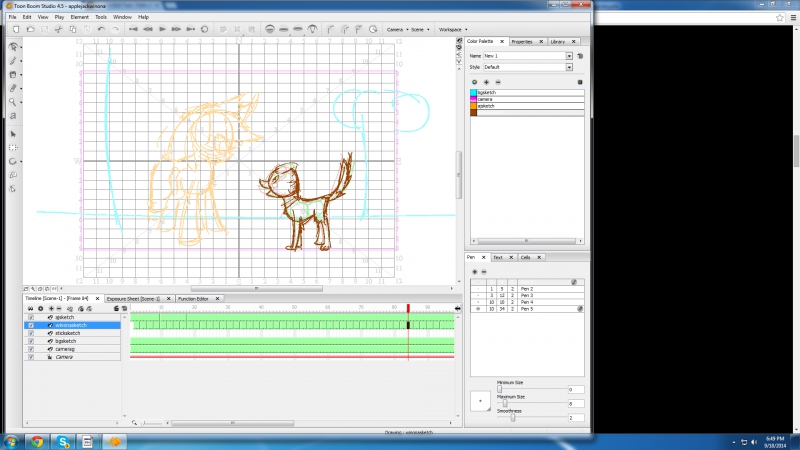This screenshot has height=450, width=800.
Task: Click the Skype icon in the taskbar
Action: [x=62, y=440]
